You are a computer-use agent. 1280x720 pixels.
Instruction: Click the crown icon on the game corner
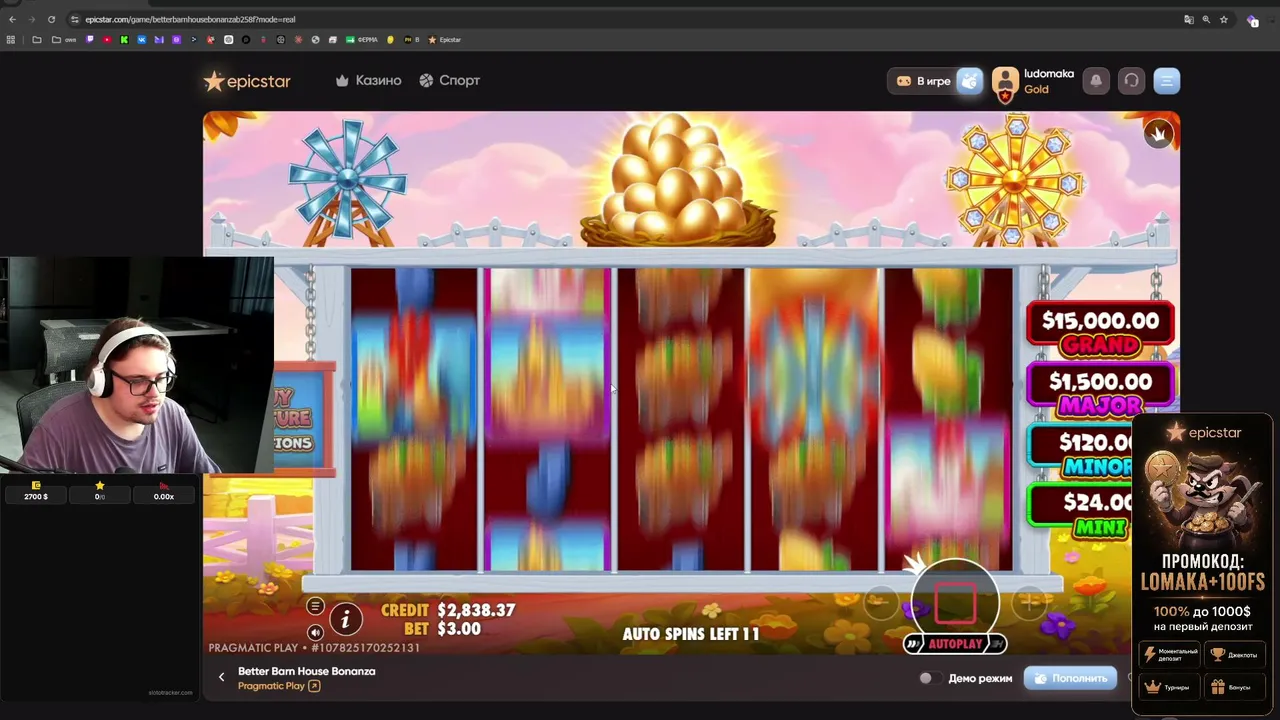click(x=1159, y=134)
